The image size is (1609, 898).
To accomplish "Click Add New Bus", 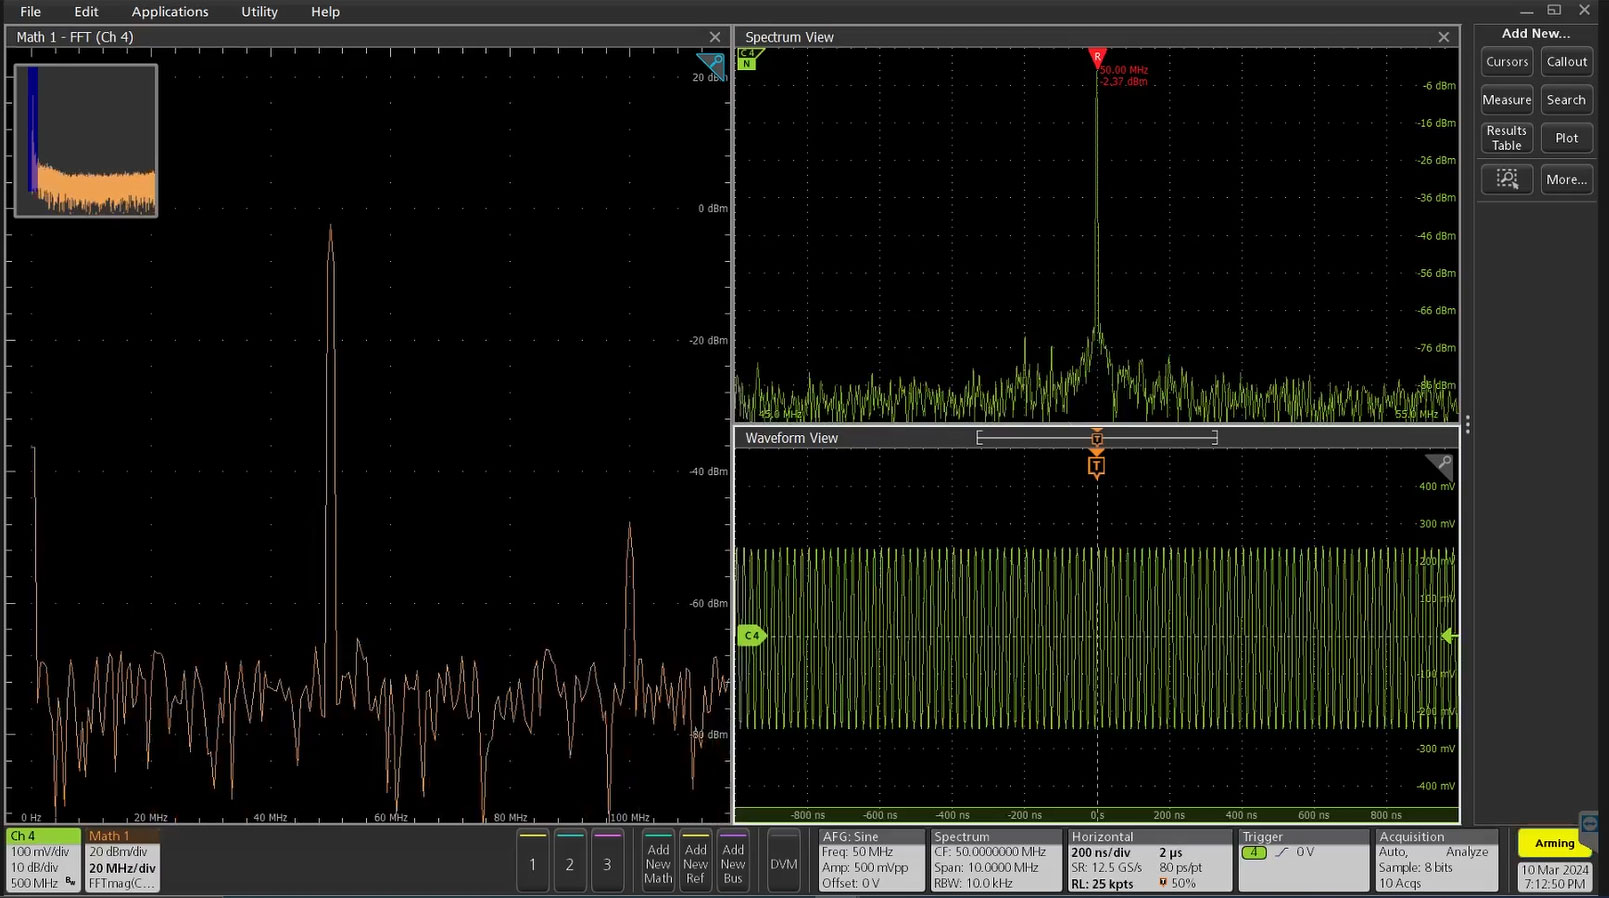I will (x=733, y=860).
